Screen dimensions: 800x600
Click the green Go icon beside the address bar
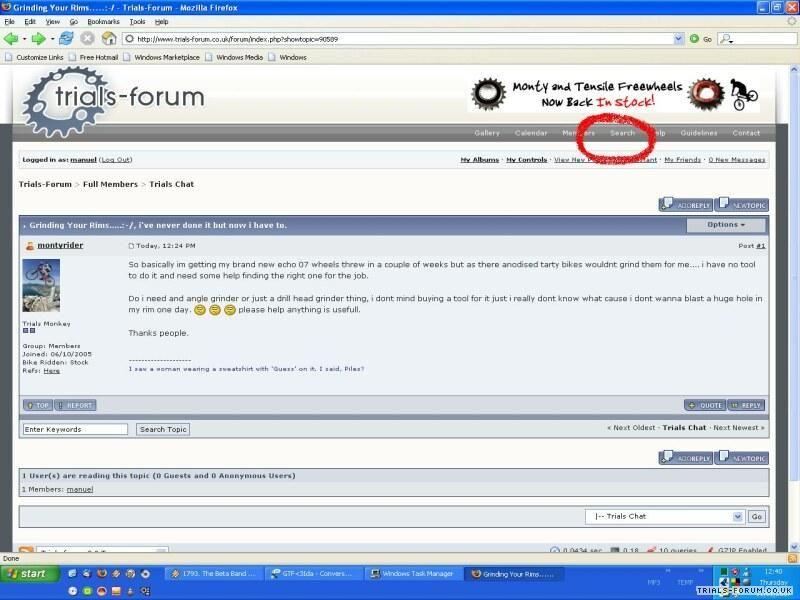click(x=694, y=39)
